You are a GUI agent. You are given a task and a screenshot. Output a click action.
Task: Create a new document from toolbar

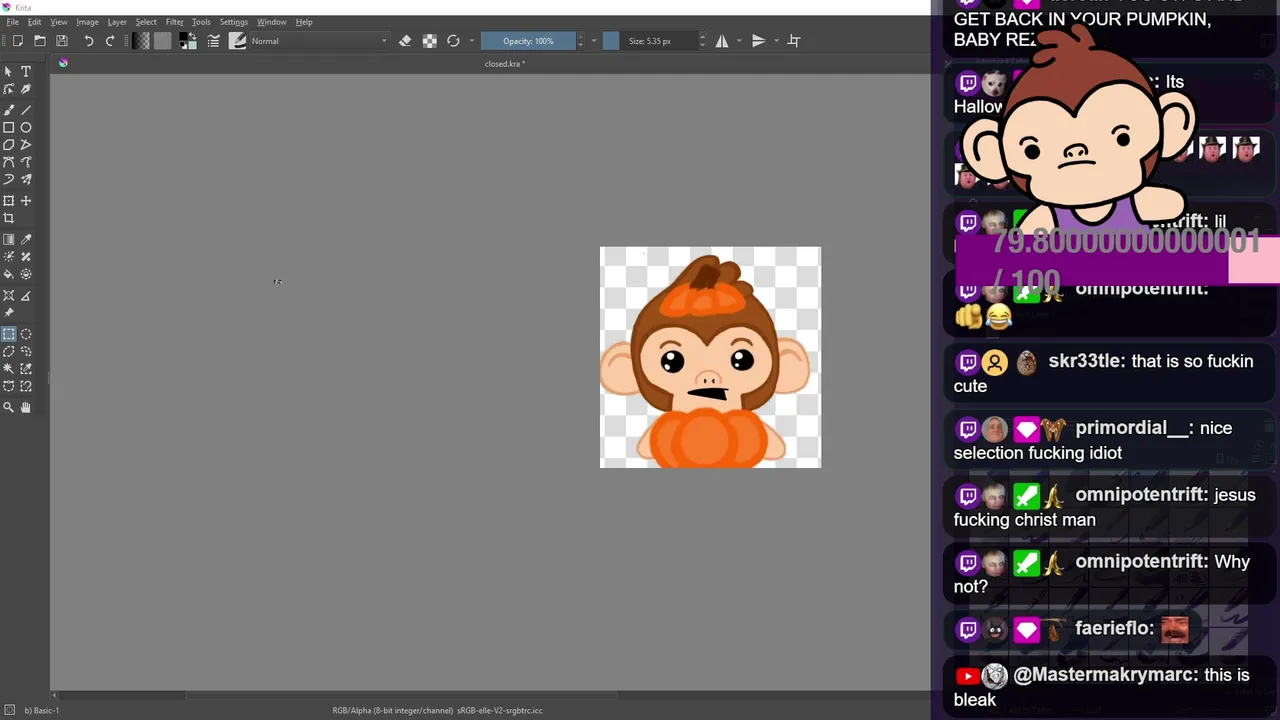click(x=18, y=41)
